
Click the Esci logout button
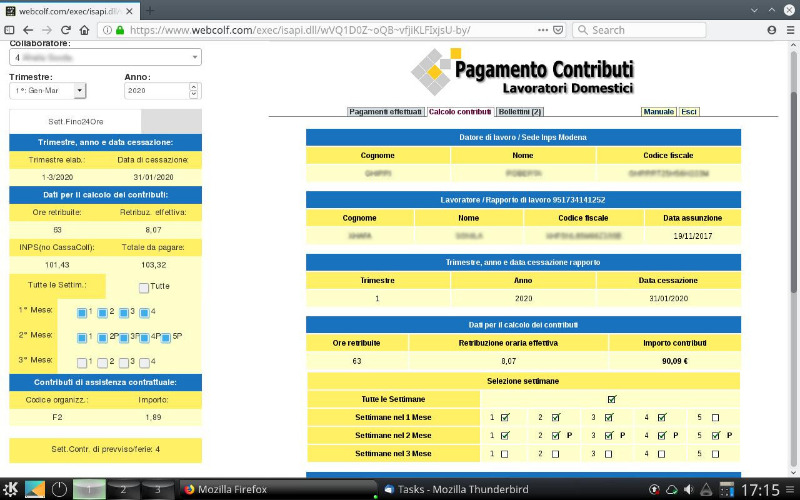click(689, 112)
